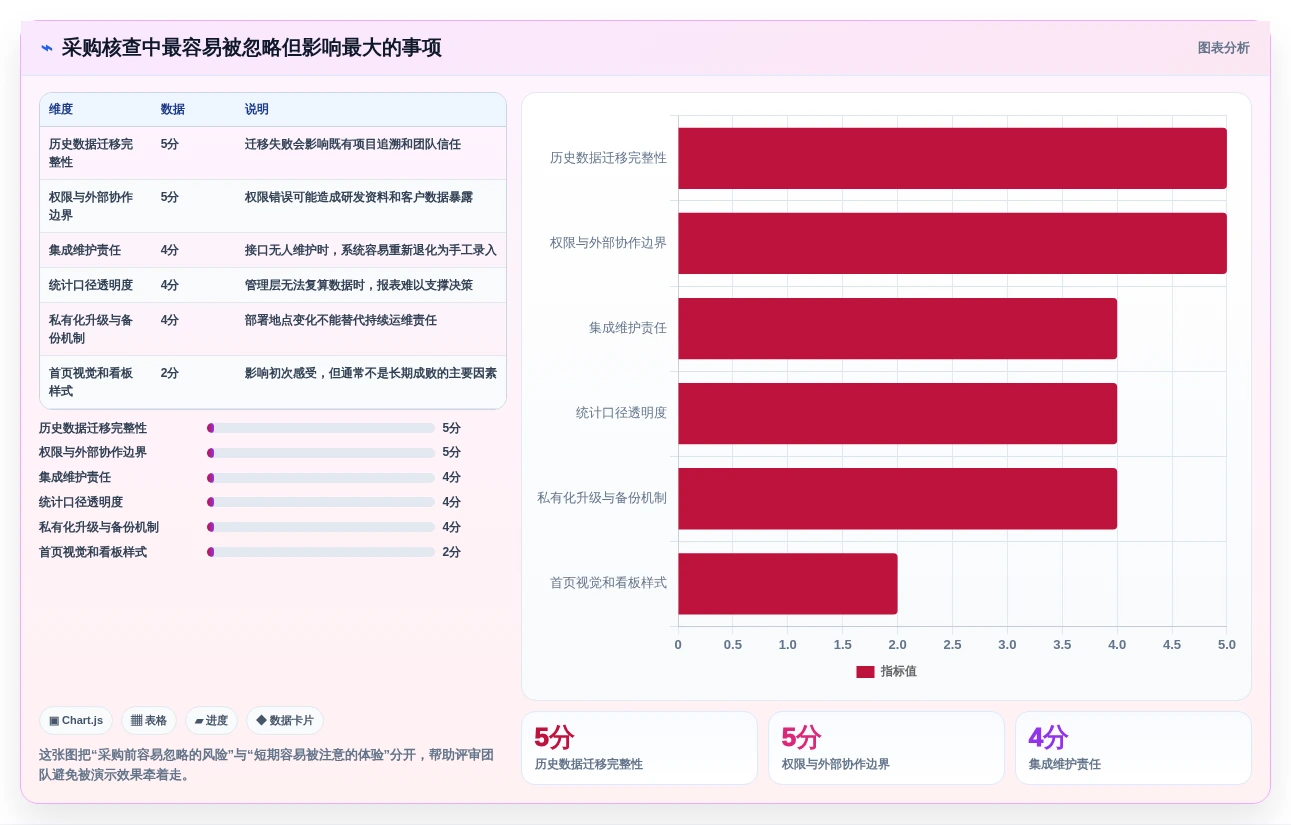
Task: Click the 数据 column header
Action: point(173,109)
